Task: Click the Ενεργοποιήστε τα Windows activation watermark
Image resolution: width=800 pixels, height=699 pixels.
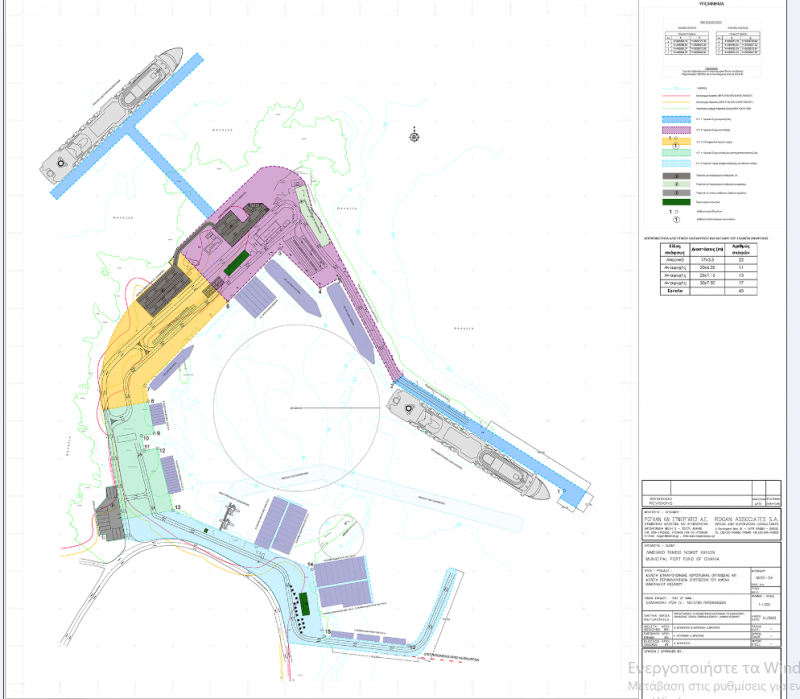Action: tap(712, 668)
